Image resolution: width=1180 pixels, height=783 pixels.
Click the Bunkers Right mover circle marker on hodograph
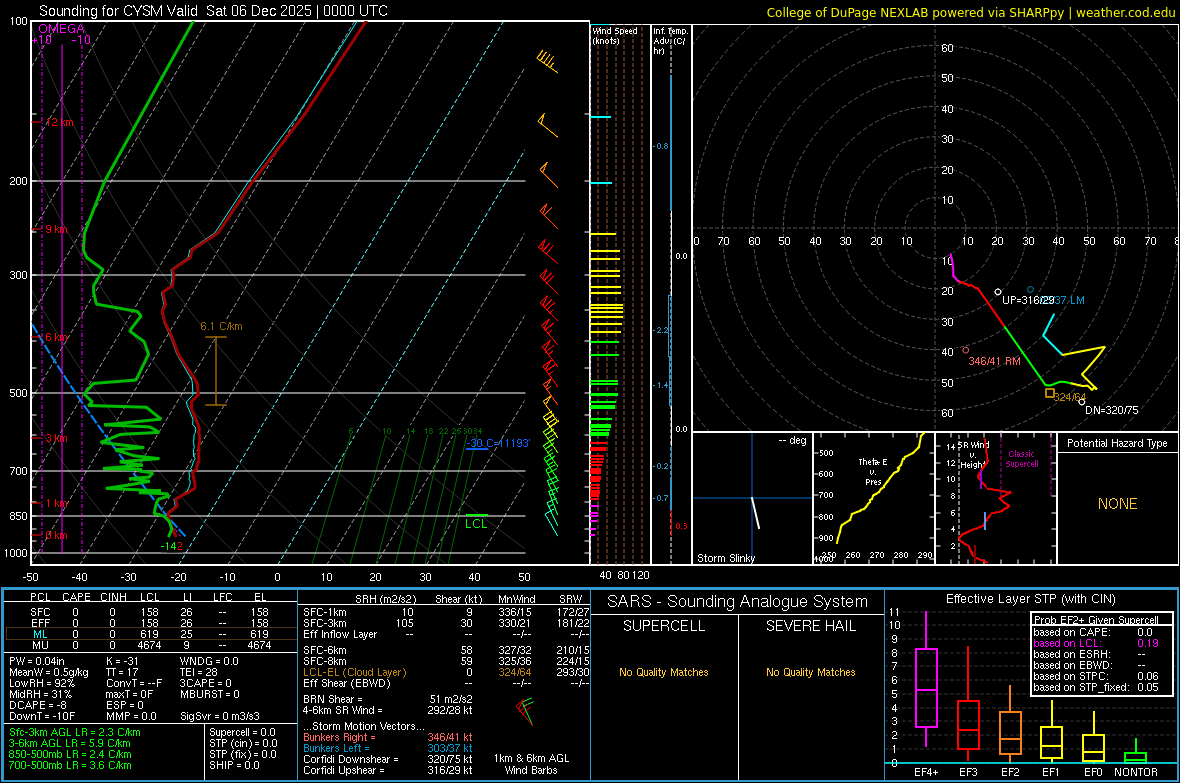pos(966,350)
